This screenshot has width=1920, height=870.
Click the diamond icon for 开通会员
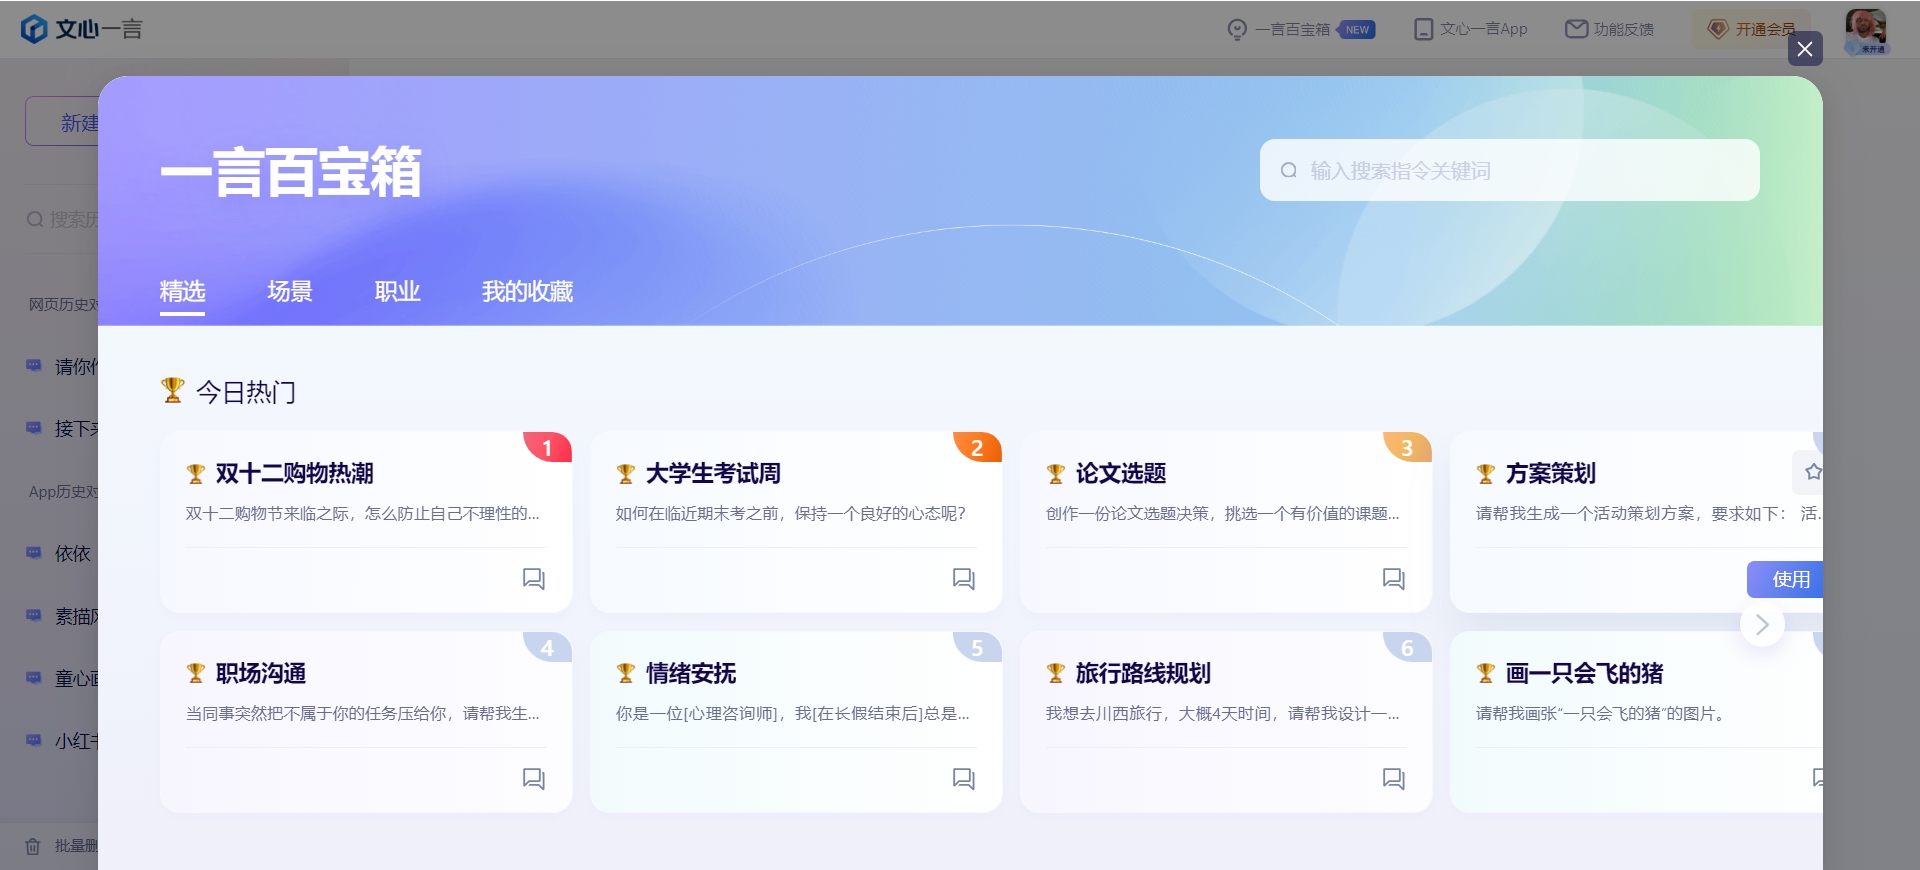(1718, 29)
